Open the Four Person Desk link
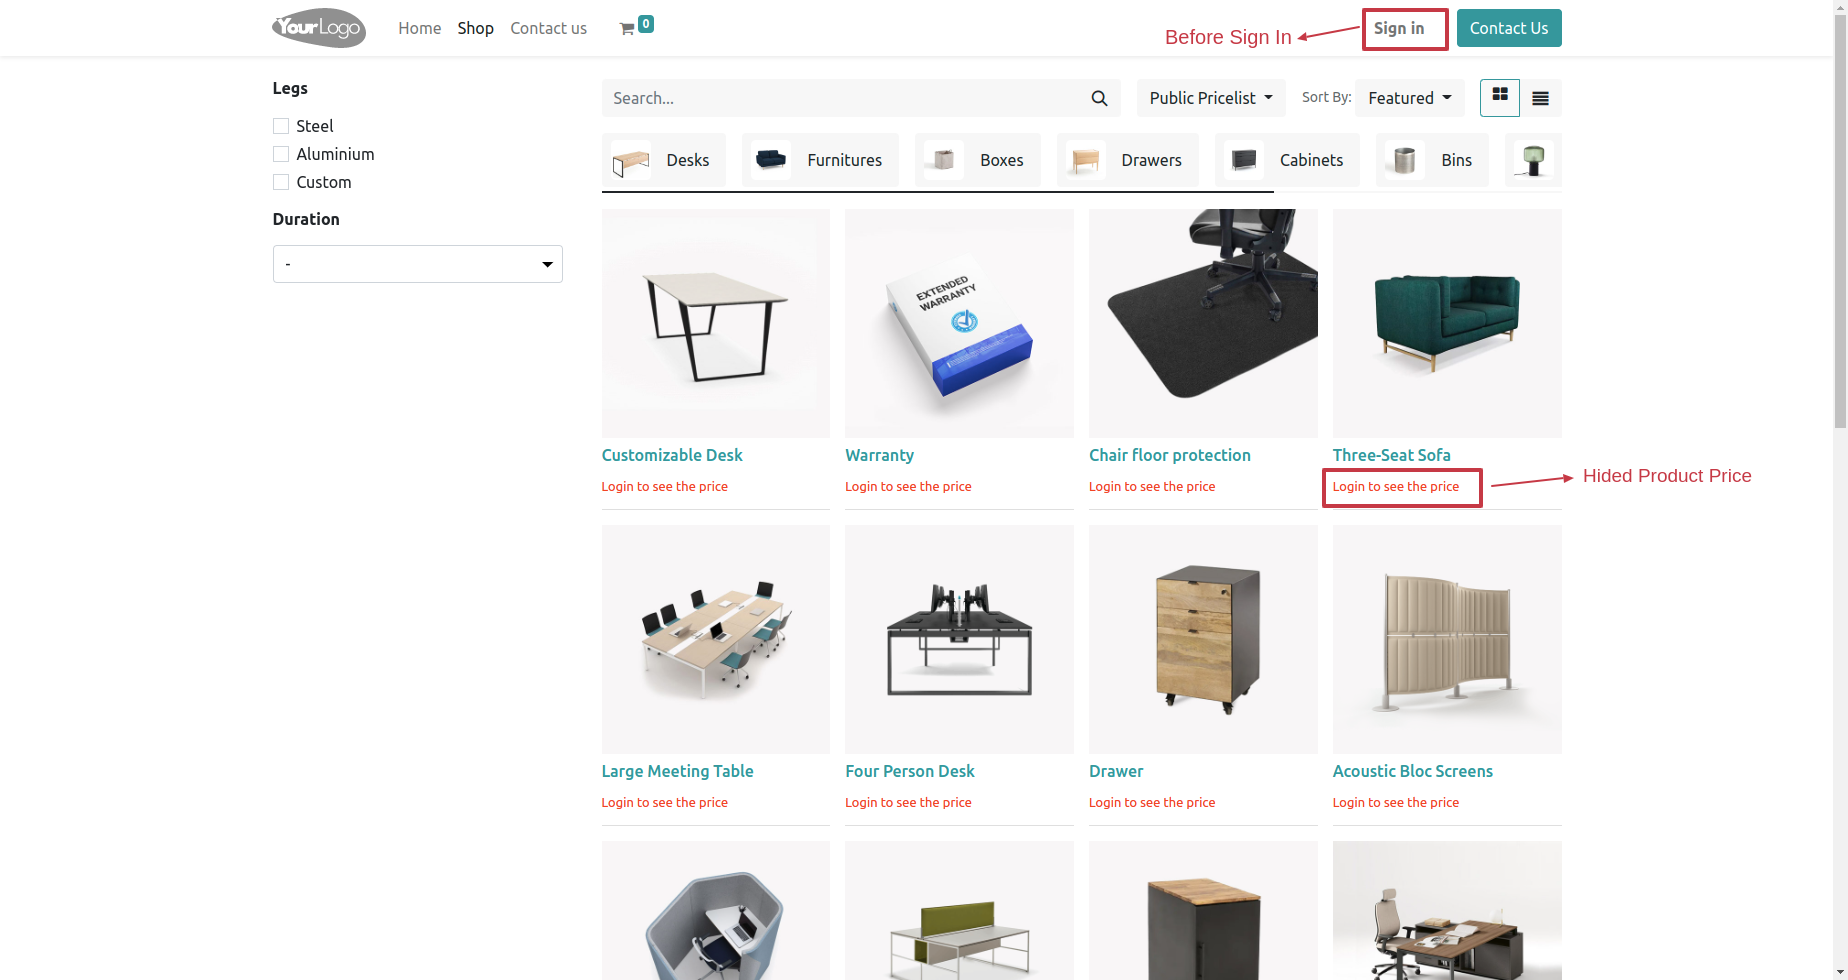The height and width of the screenshot is (980, 1848). (910, 771)
